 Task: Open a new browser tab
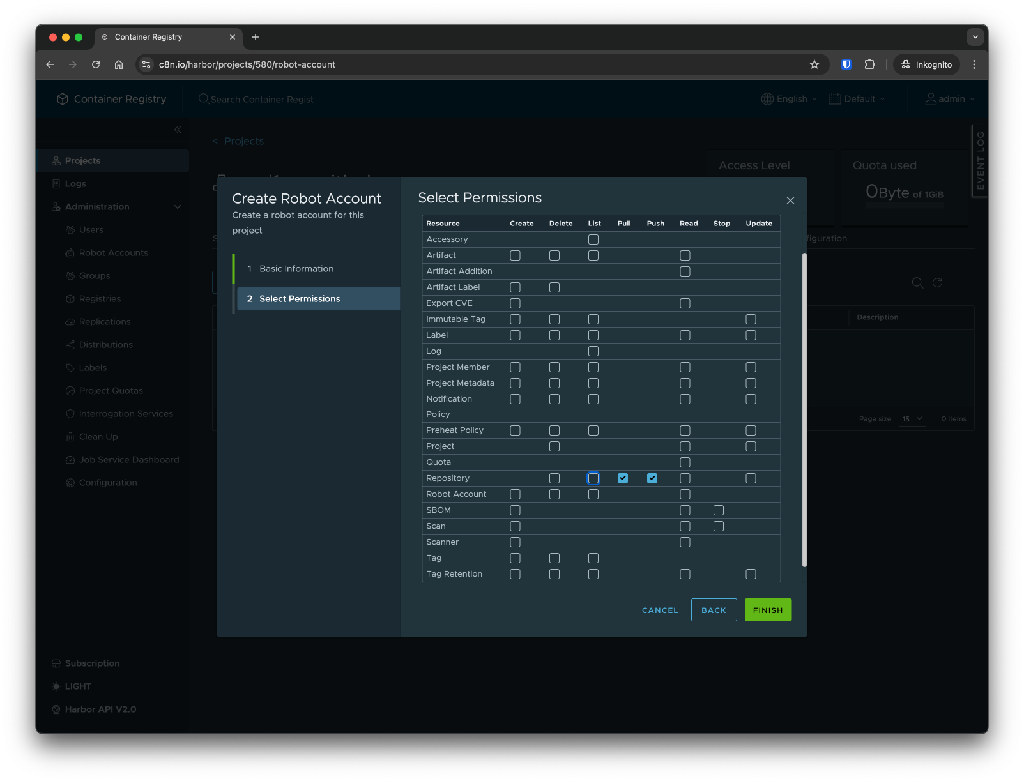coord(255,37)
